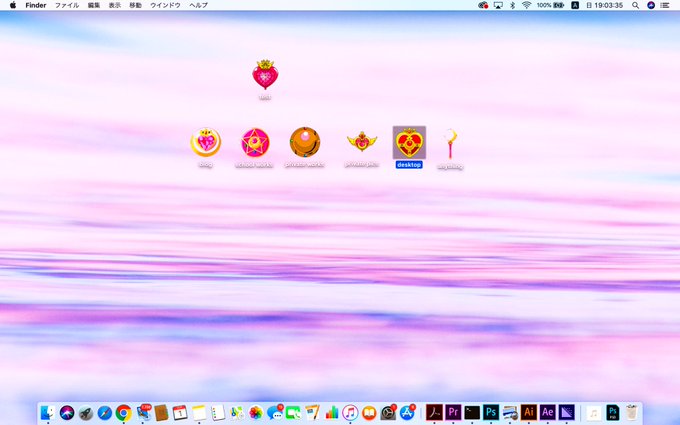Open Adobe Acrobat from the Dock
This screenshot has height=425, width=680.
(x=434, y=412)
